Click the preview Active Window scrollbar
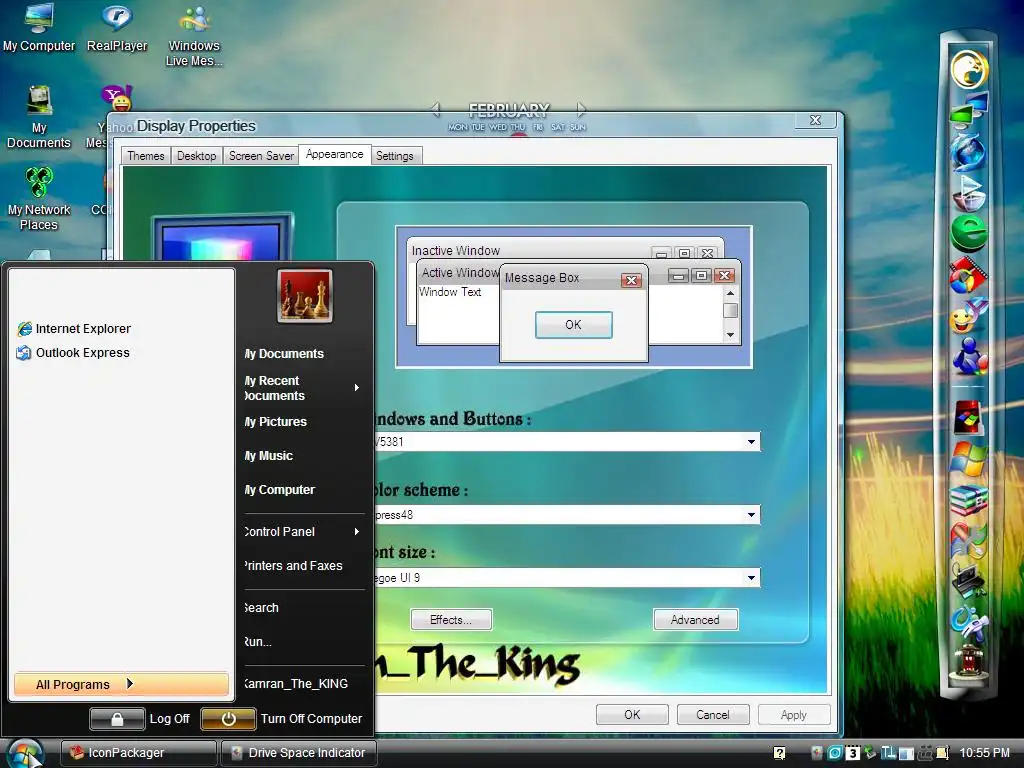 point(730,313)
